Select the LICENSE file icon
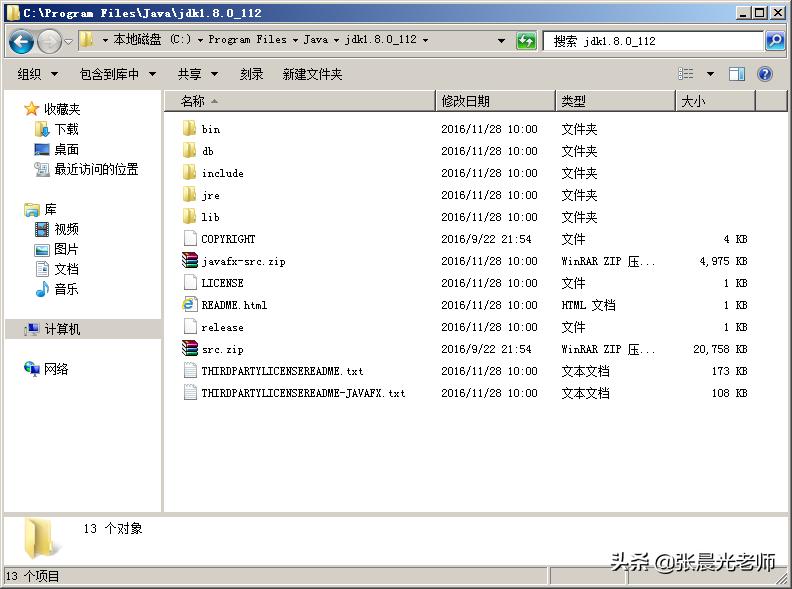792x589 pixels. tap(190, 282)
